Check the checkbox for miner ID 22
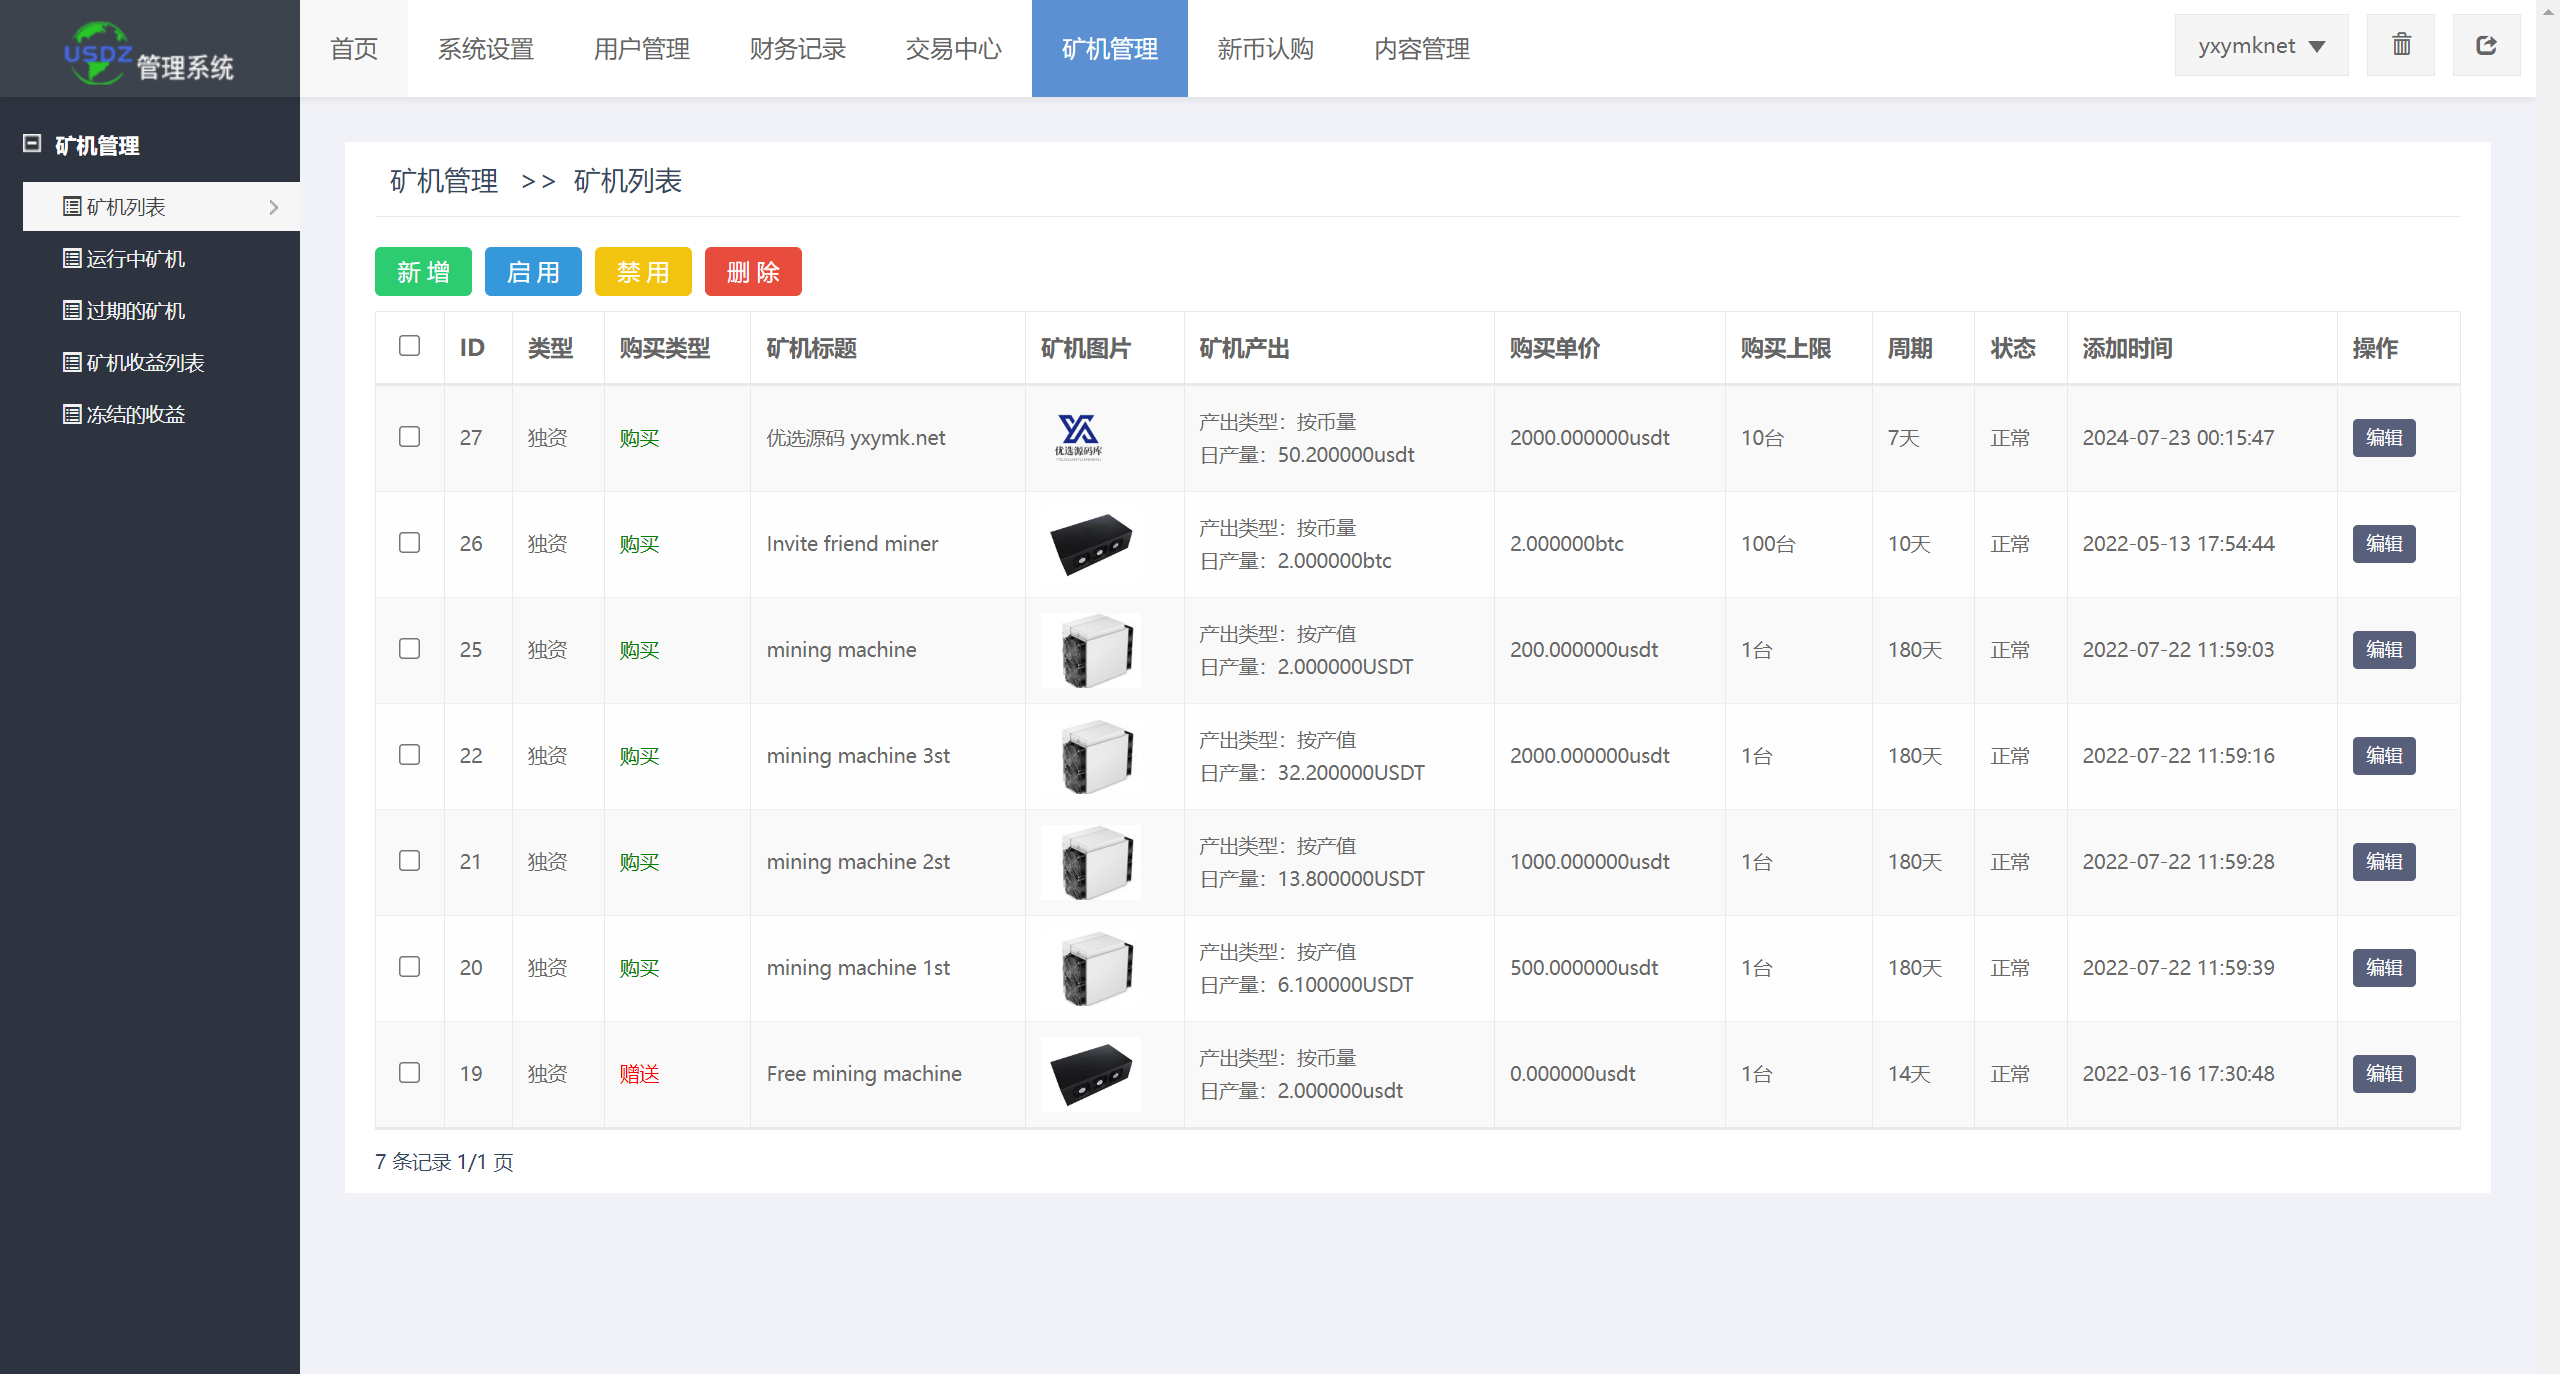Screen dimensions: 2560x1374 (x=409, y=755)
